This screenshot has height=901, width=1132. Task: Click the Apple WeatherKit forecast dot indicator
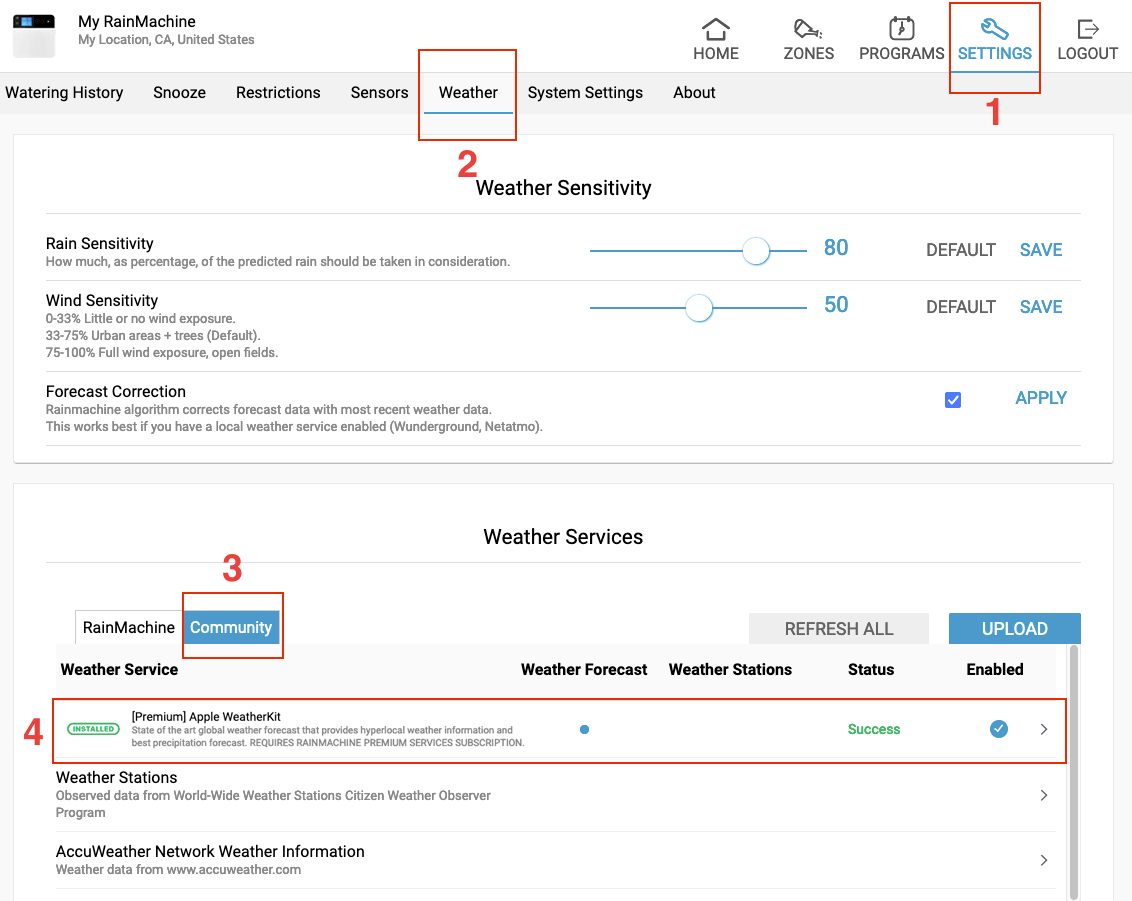584,729
